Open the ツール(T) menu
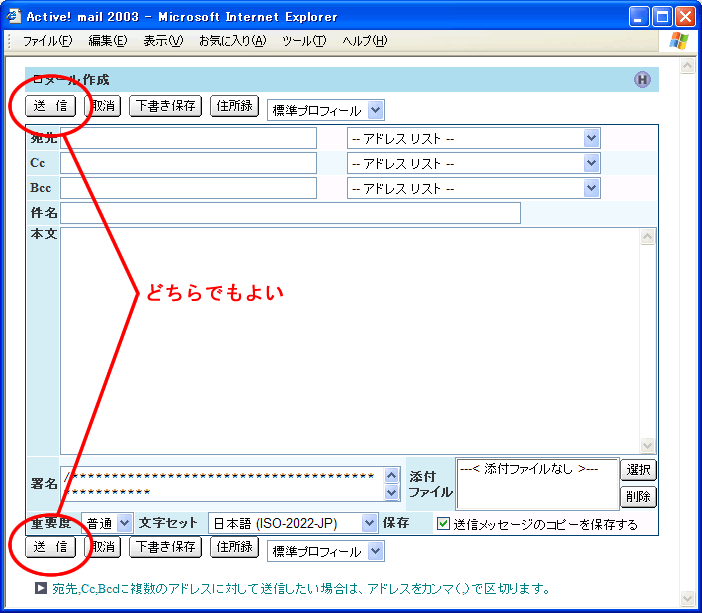This screenshot has height=613, width=702. pyautogui.click(x=304, y=41)
